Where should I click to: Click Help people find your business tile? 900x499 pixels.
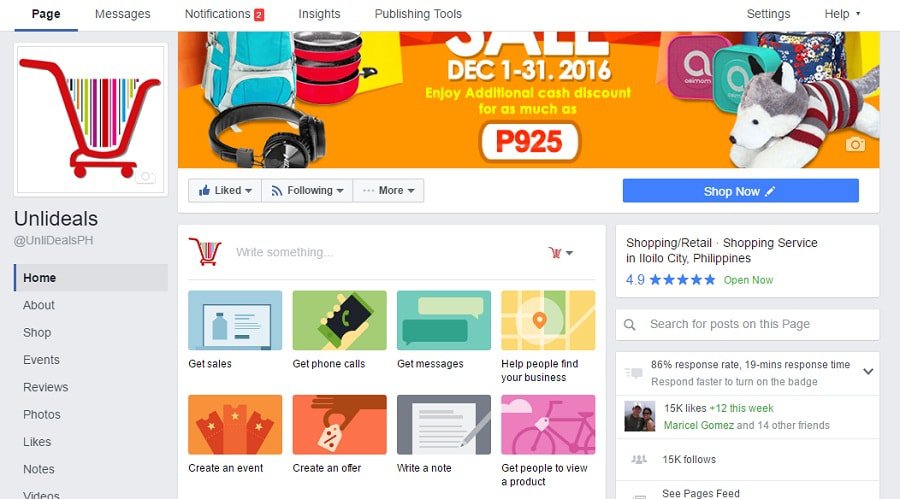tap(548, 337)
